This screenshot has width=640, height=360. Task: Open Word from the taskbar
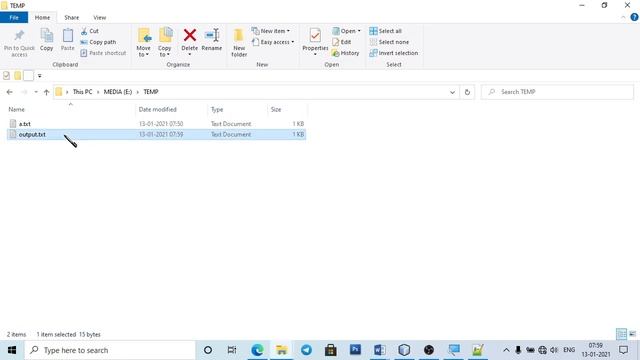(x=380, y=350)
